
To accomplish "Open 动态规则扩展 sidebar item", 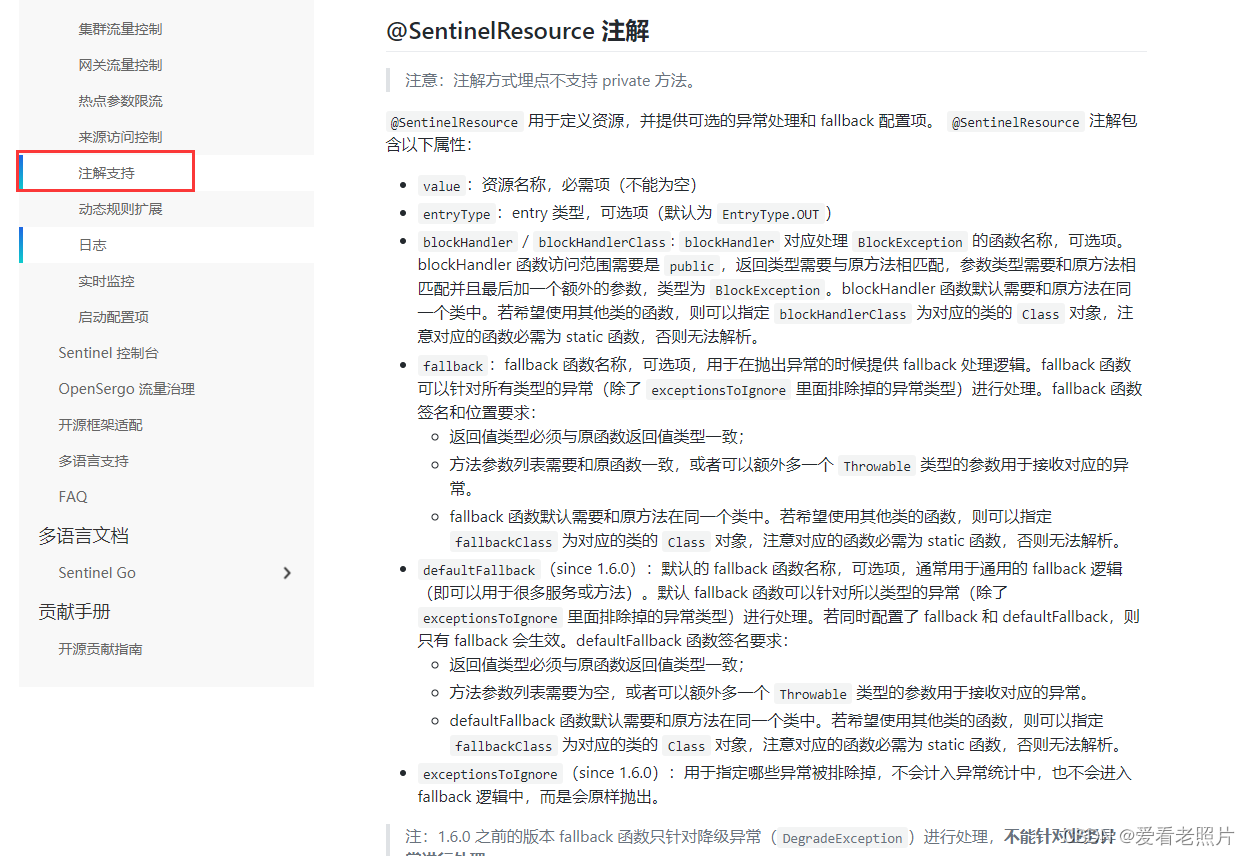I will pyautogui.click(x=120, y=209).
